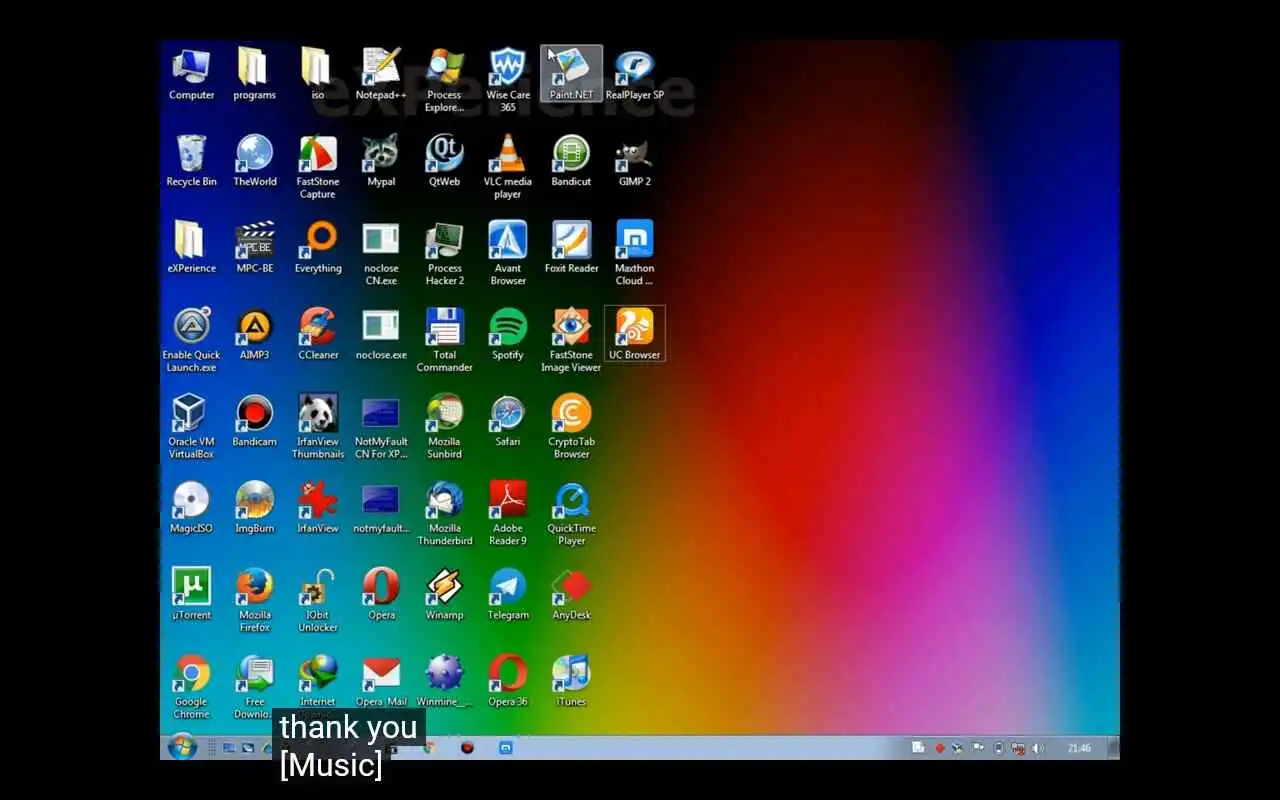Click the Windows Start button

tap(182, 747)
